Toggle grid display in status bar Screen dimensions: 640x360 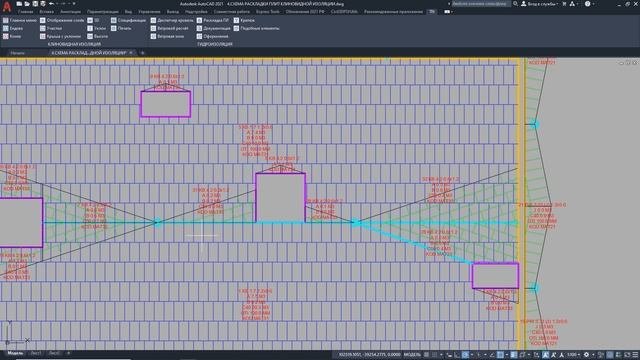(426, 355)
